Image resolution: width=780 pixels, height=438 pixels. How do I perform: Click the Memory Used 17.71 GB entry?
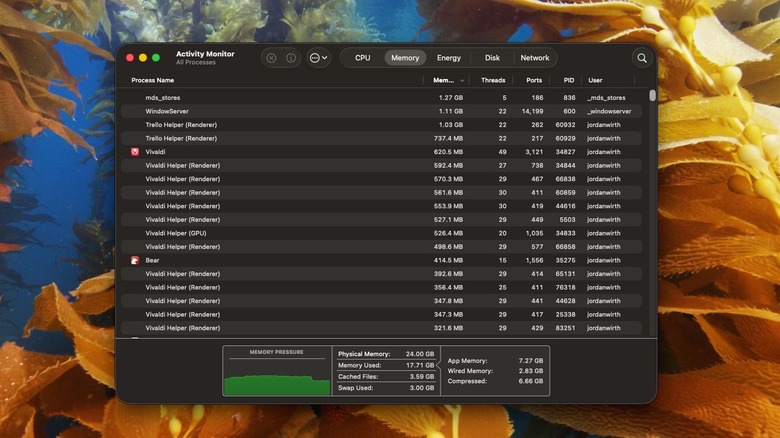click(x=386, y=365)
